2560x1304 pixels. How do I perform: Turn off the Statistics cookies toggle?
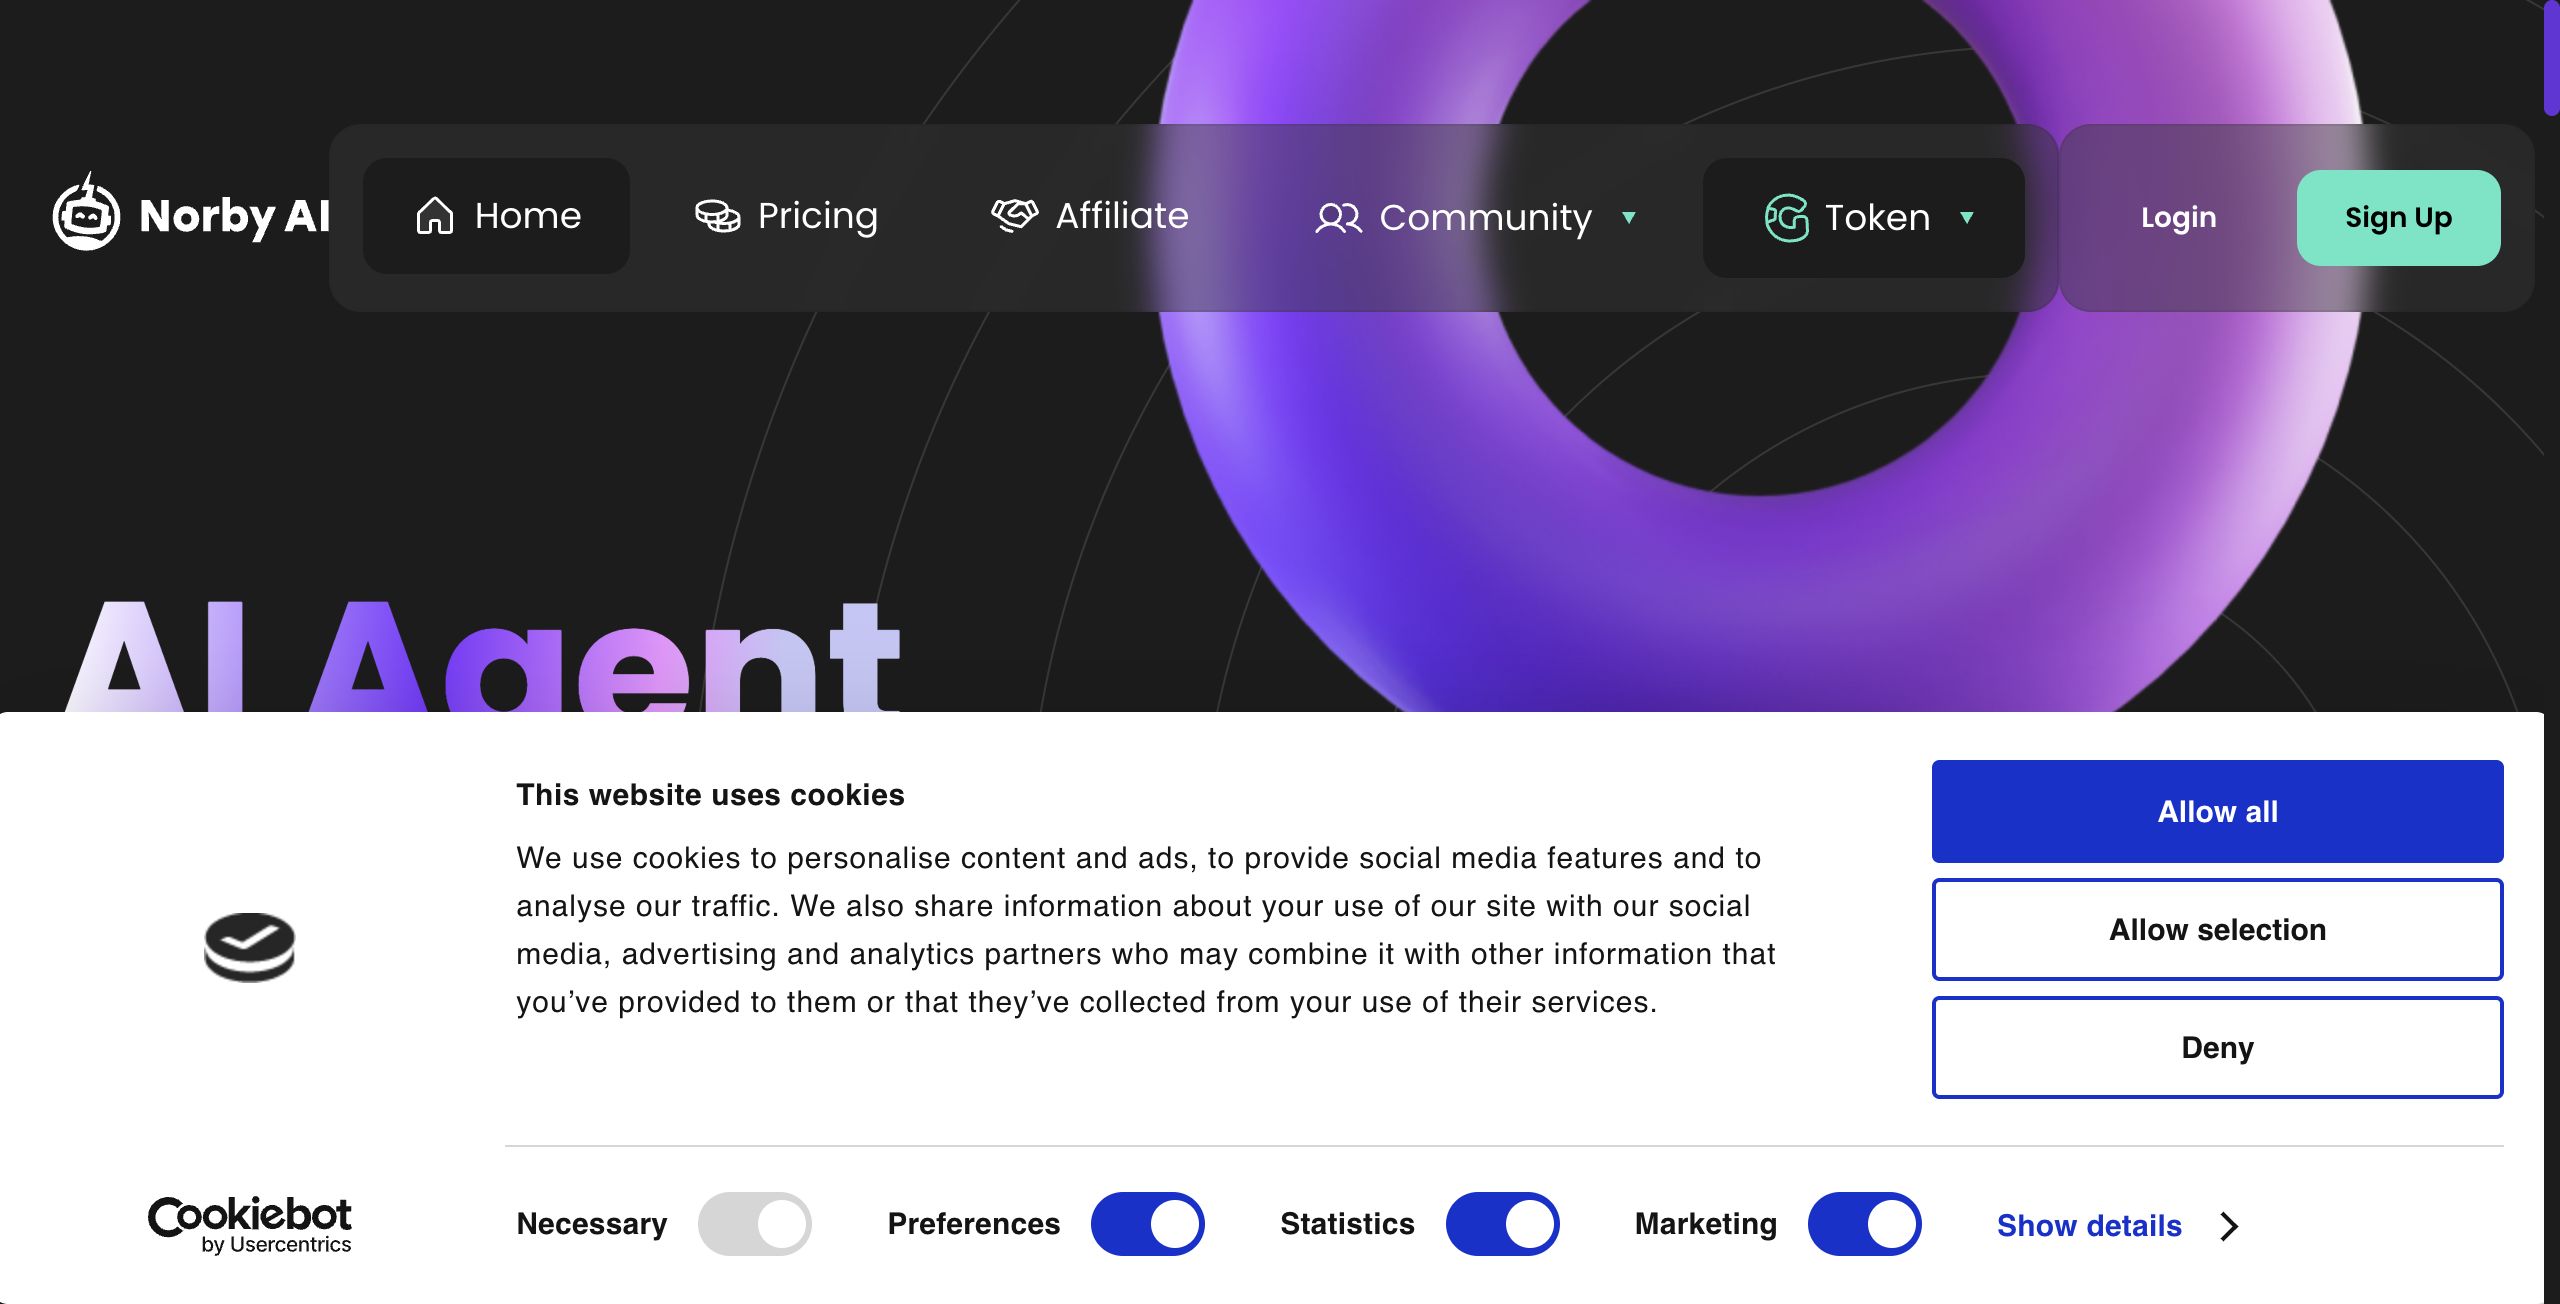click(1502, 1224)
